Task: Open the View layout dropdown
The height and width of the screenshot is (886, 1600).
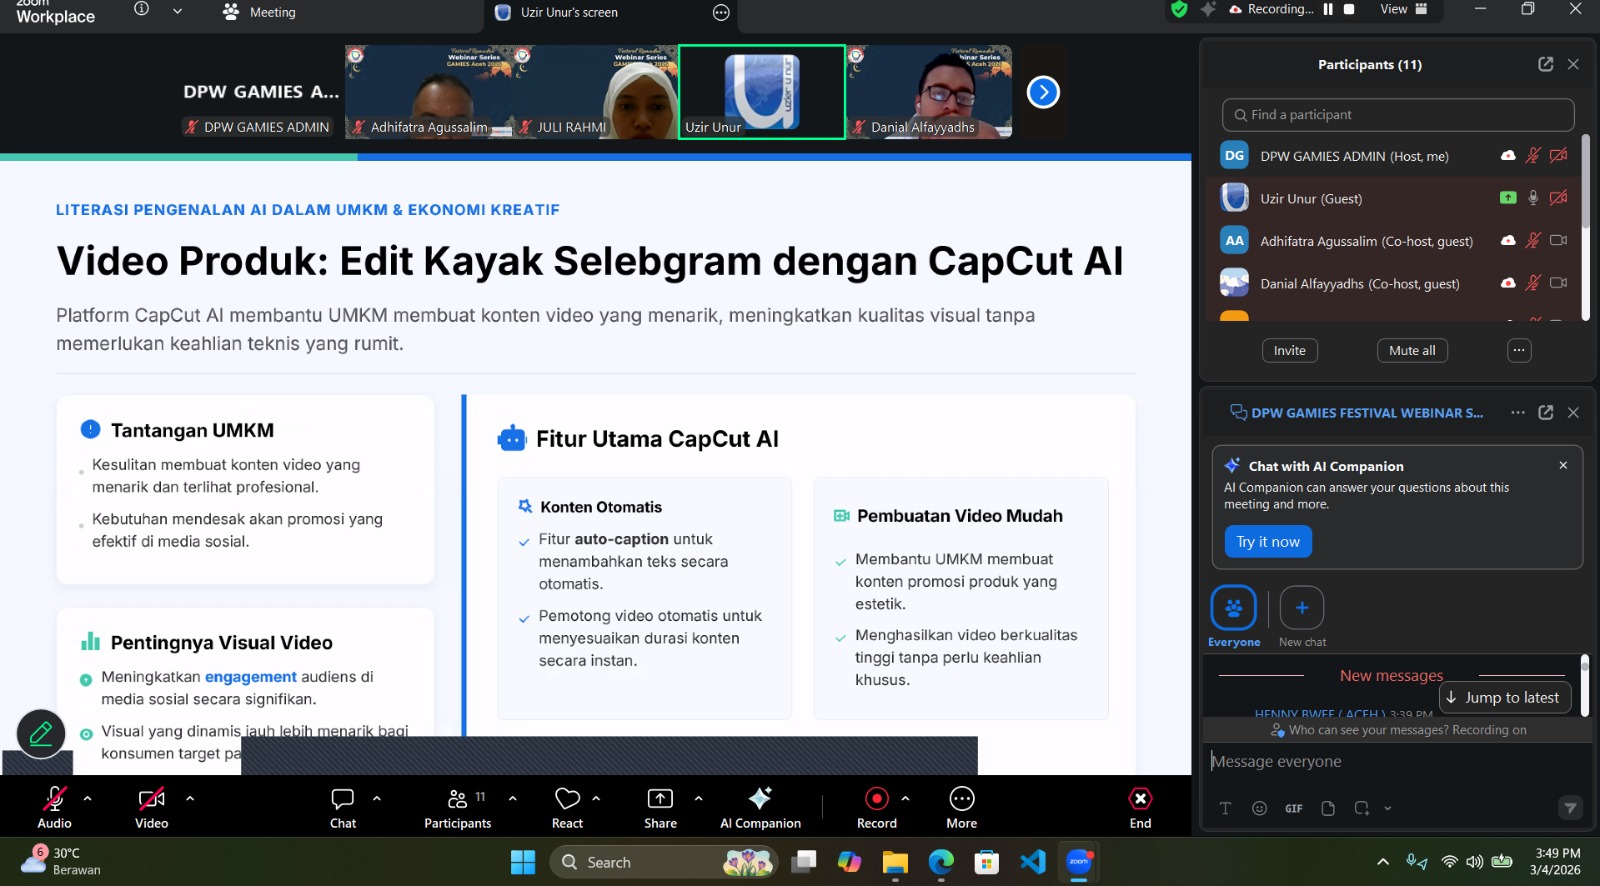Action: 1404,9
